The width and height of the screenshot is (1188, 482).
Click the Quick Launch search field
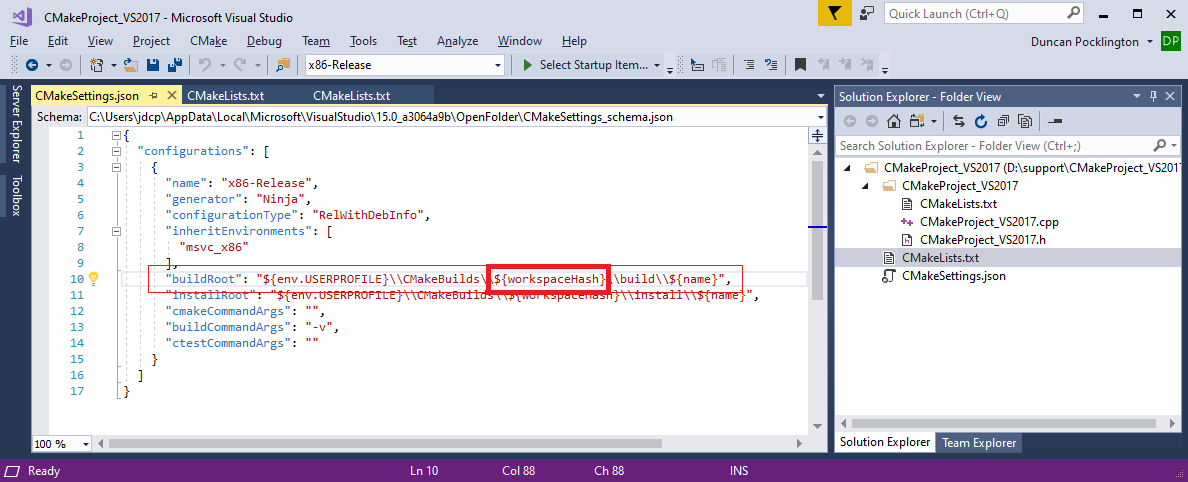coord(985,14)
